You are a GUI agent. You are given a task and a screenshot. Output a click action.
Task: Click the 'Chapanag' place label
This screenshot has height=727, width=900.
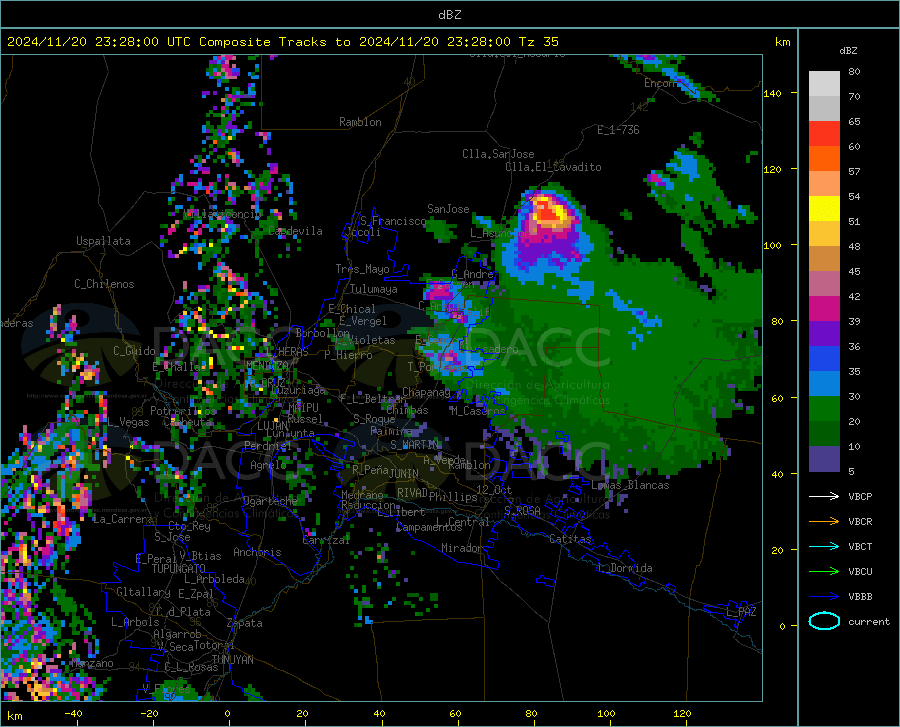[426, 392]
